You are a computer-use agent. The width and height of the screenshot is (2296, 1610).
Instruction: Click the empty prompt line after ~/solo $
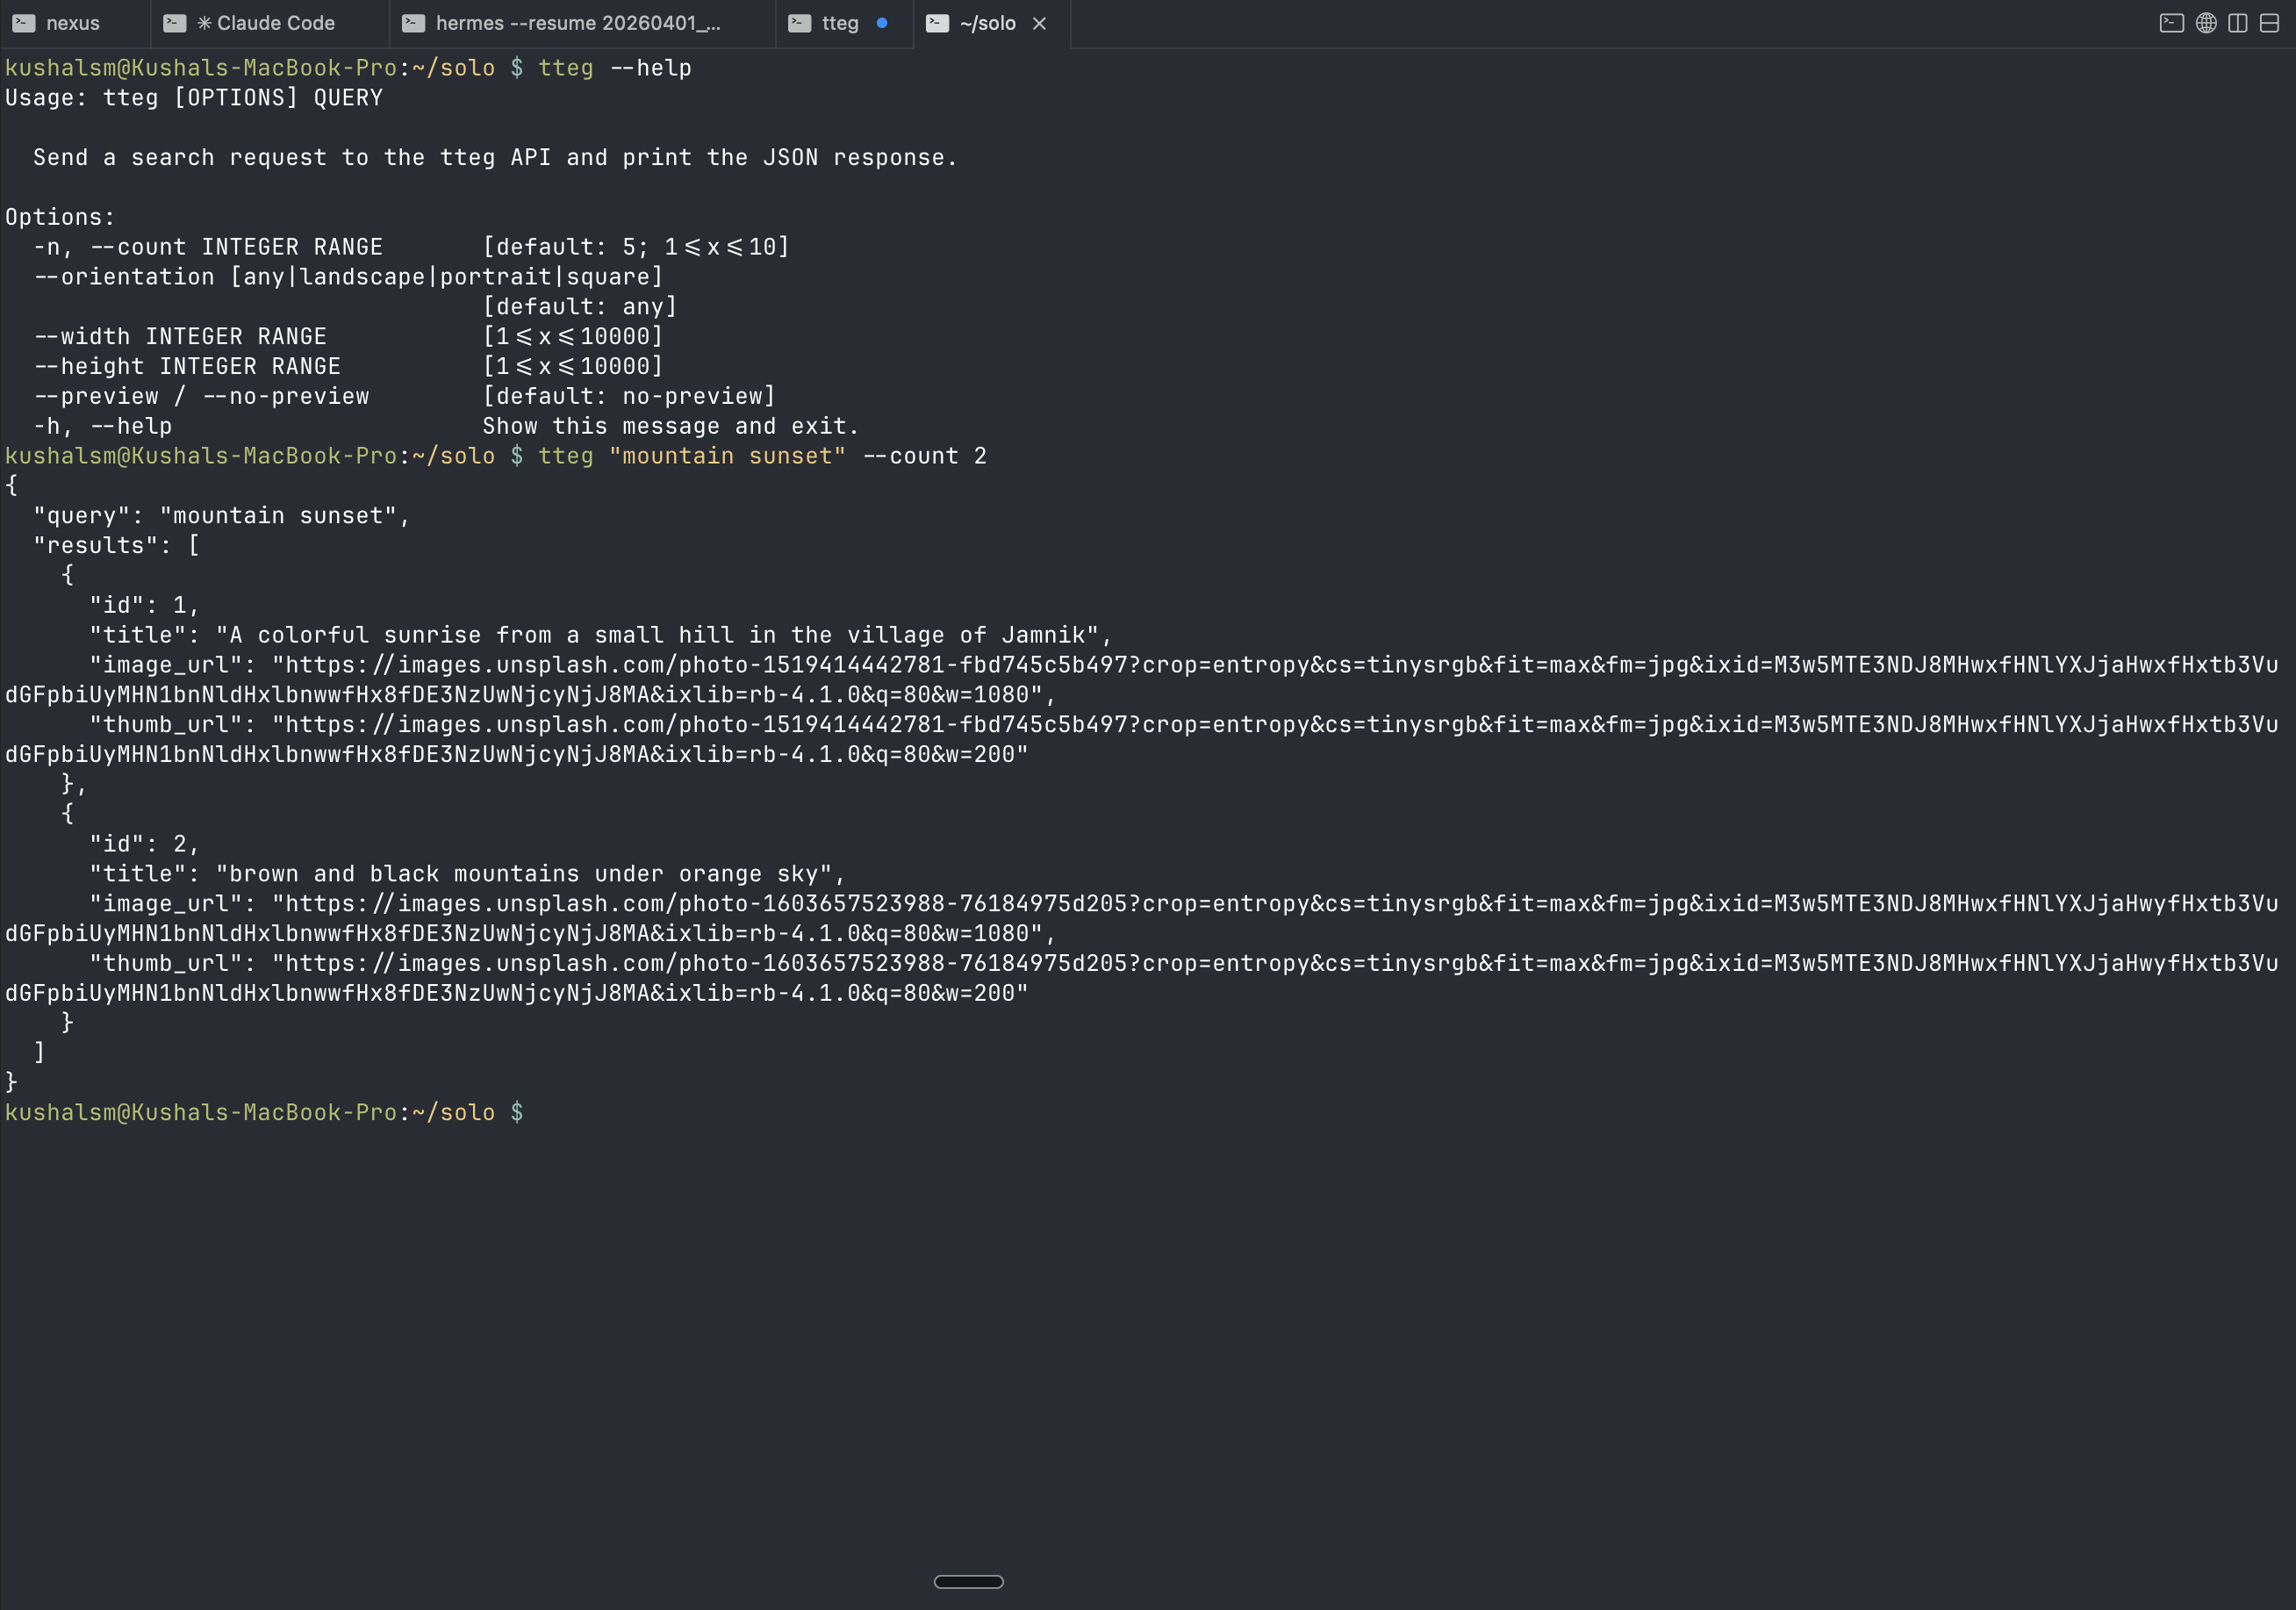click(600, 1113)
